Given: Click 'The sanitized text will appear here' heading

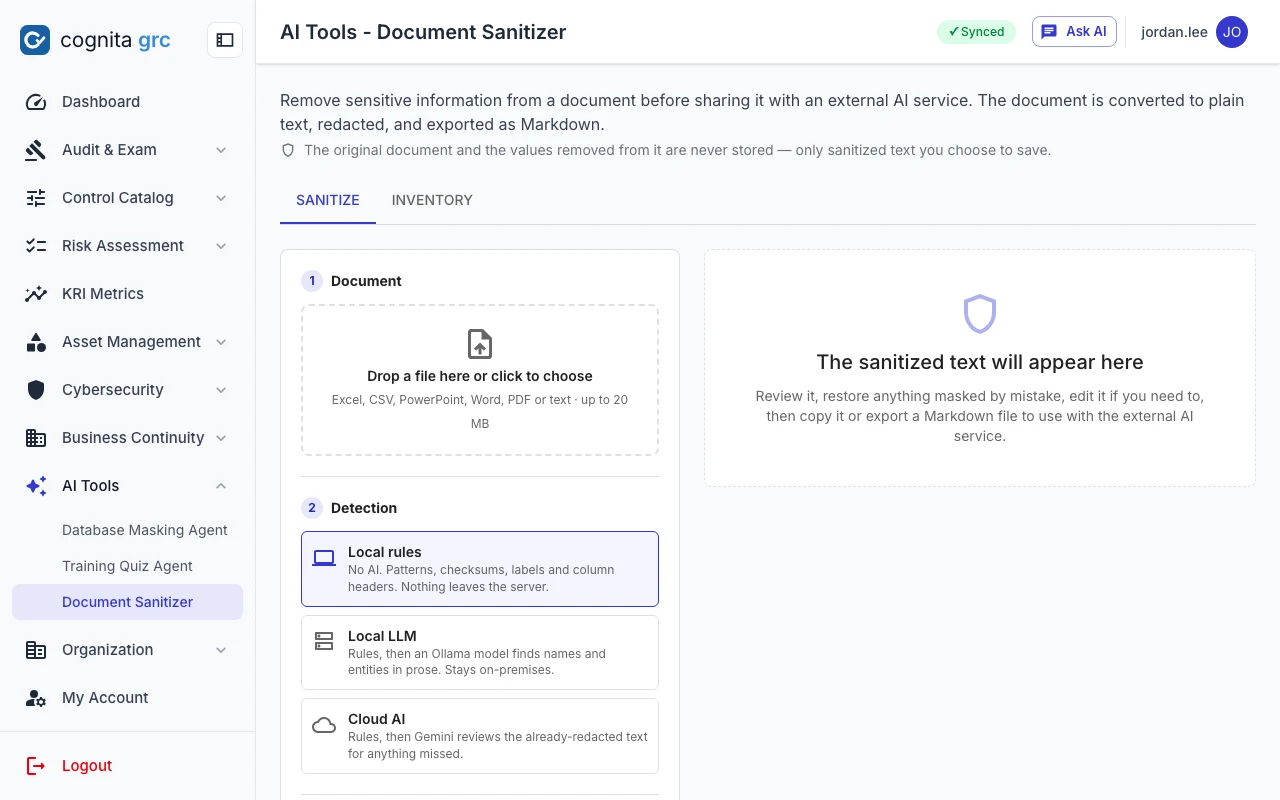Looking at the screenshot, I should (980, 362).
